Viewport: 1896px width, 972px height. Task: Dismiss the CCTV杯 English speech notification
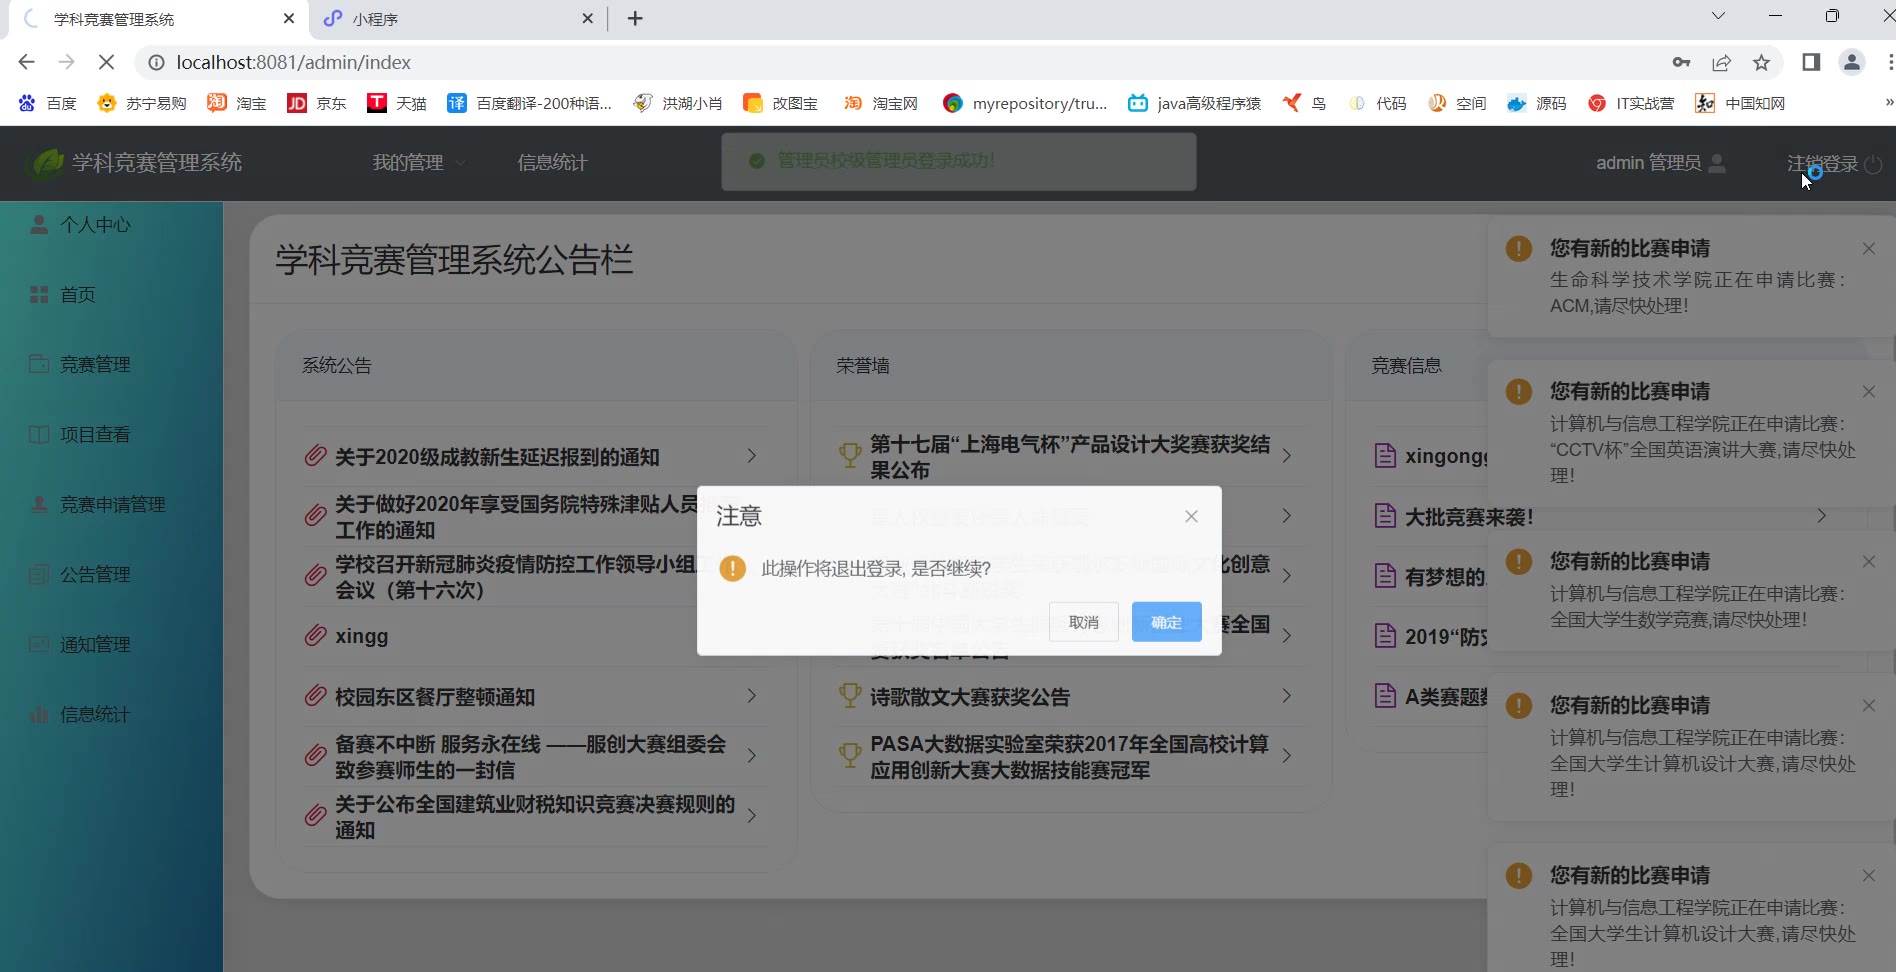coord(1869,392)
